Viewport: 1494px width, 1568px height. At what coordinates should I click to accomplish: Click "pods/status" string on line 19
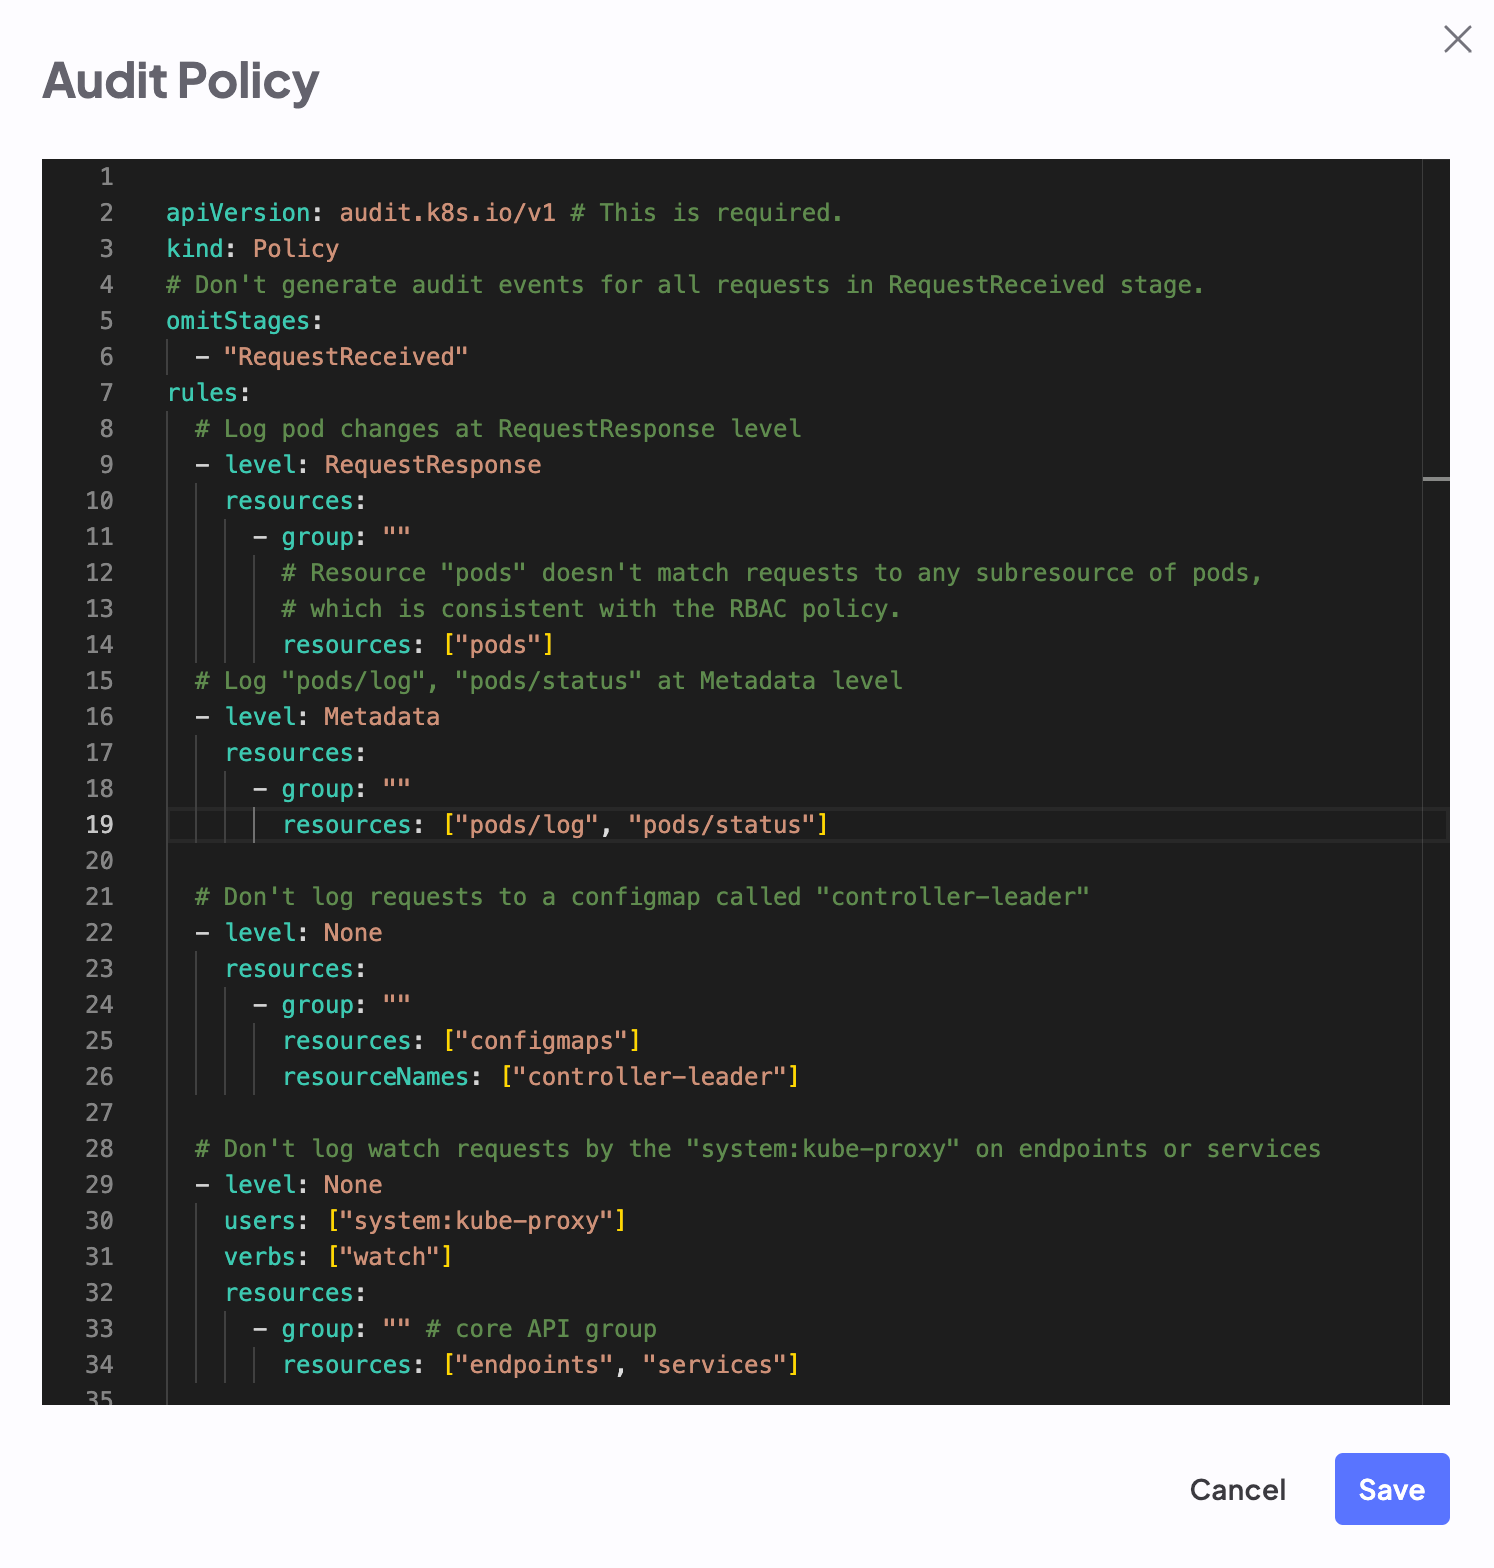(722, 825)
